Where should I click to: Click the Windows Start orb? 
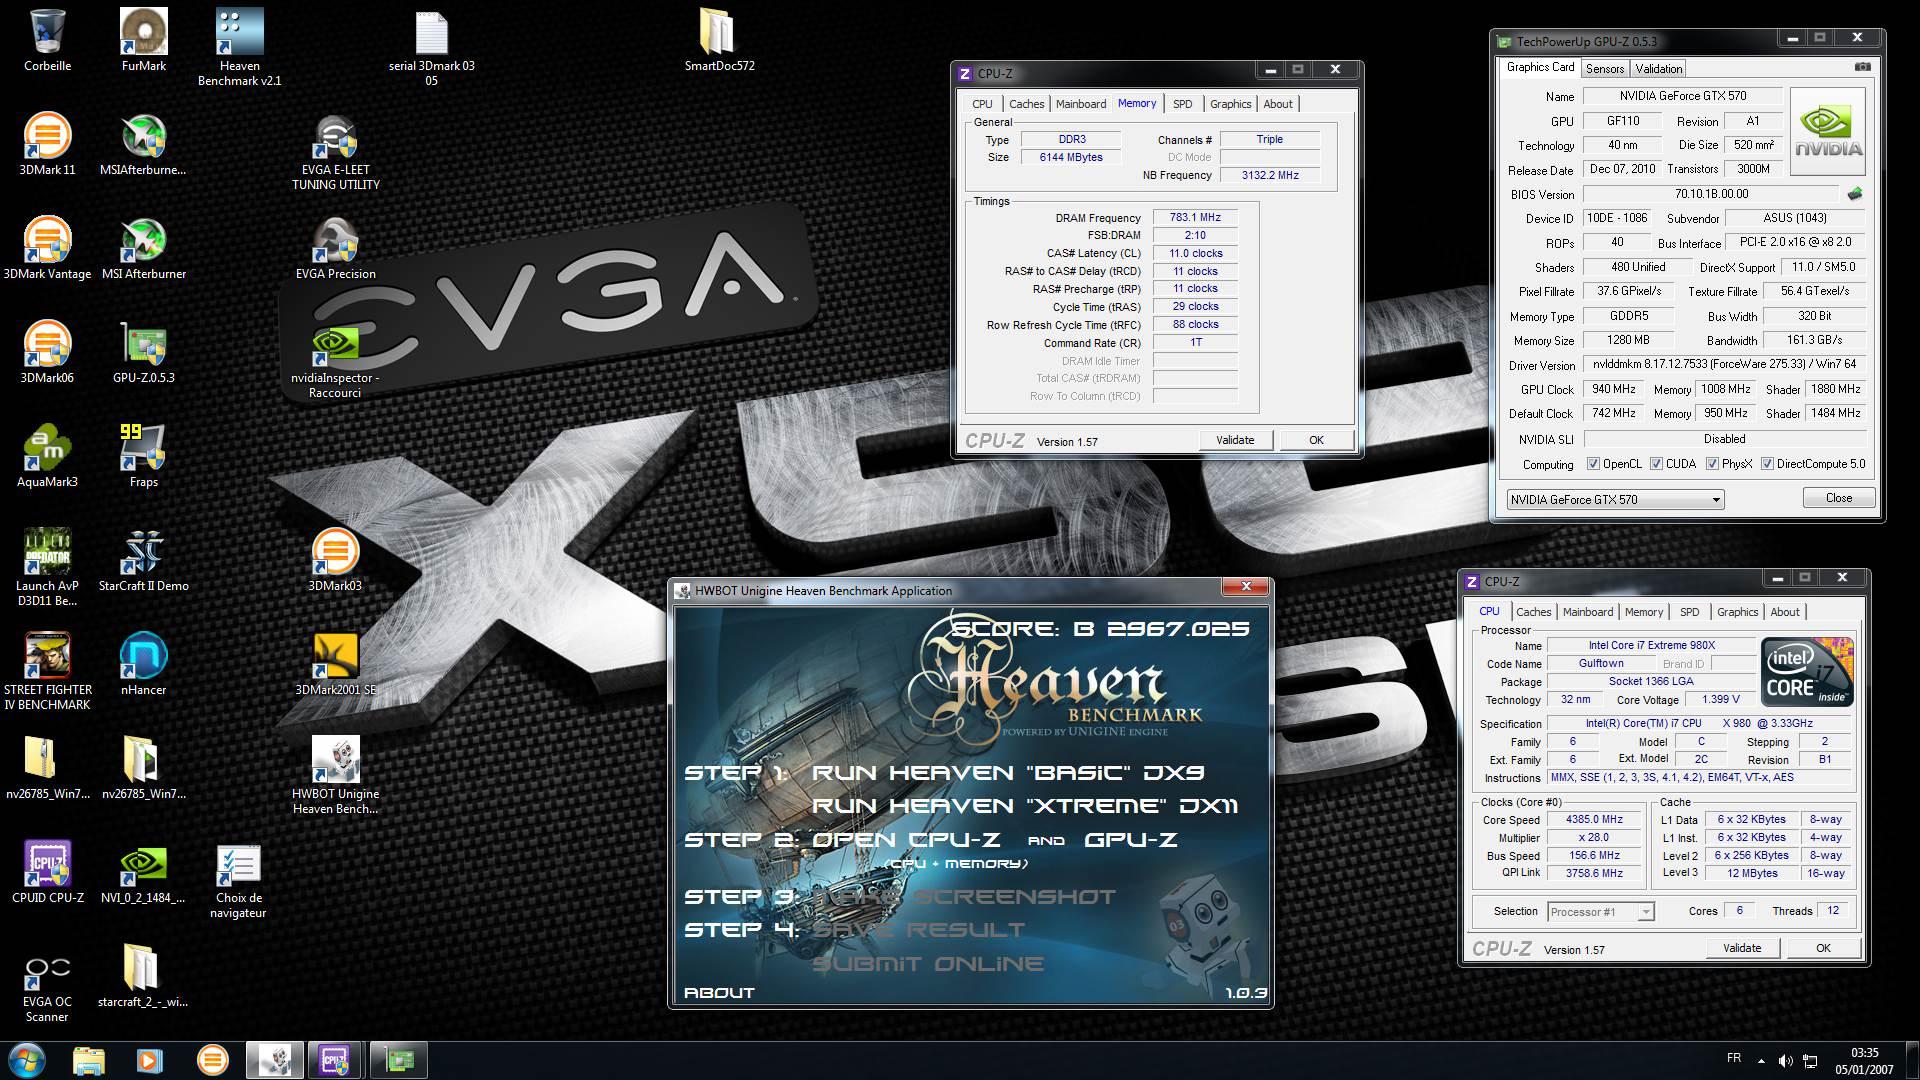(27, 1059)
